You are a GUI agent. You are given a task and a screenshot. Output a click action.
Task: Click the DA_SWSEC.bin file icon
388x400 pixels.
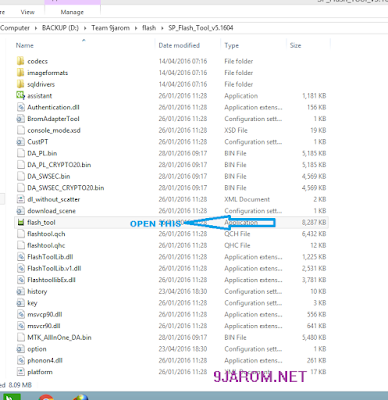coord(20,176)
